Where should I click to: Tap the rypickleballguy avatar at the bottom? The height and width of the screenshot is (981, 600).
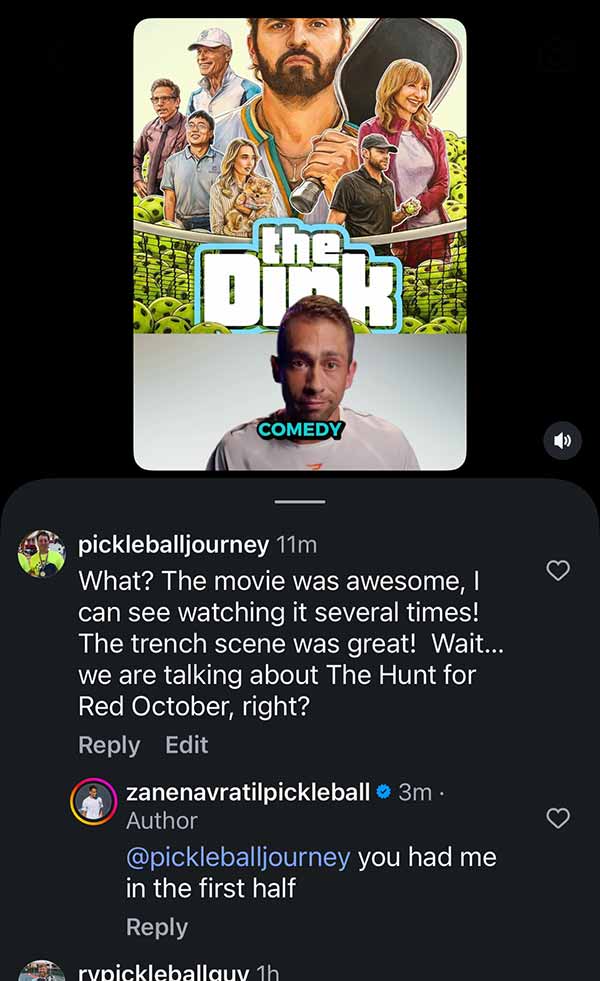click(41, 971)
